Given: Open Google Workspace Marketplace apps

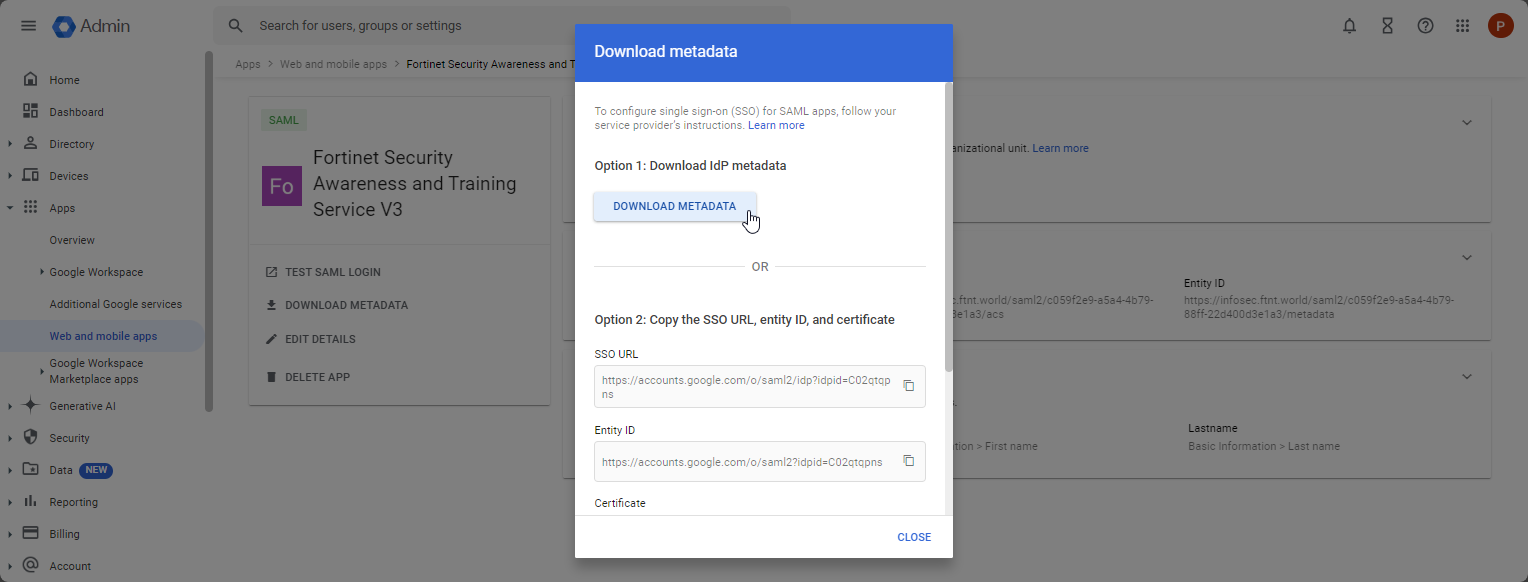Looking at the screenshot, I should coord(96,371).
